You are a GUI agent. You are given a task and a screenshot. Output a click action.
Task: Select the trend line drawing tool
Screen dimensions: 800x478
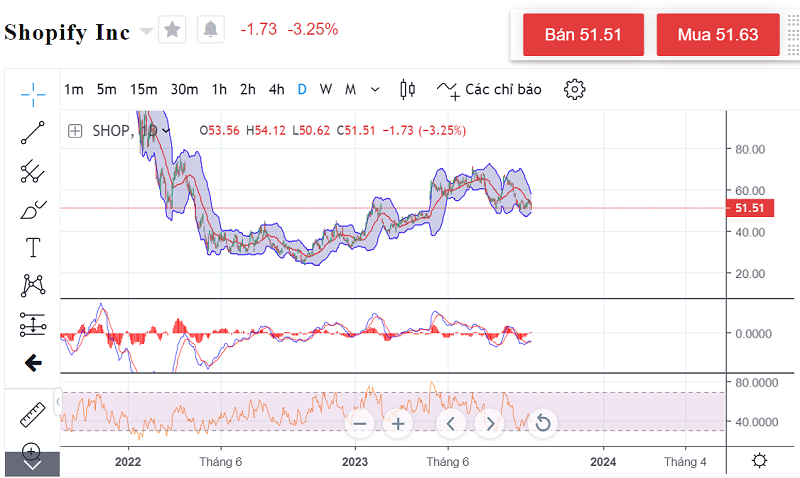[33, 132]
